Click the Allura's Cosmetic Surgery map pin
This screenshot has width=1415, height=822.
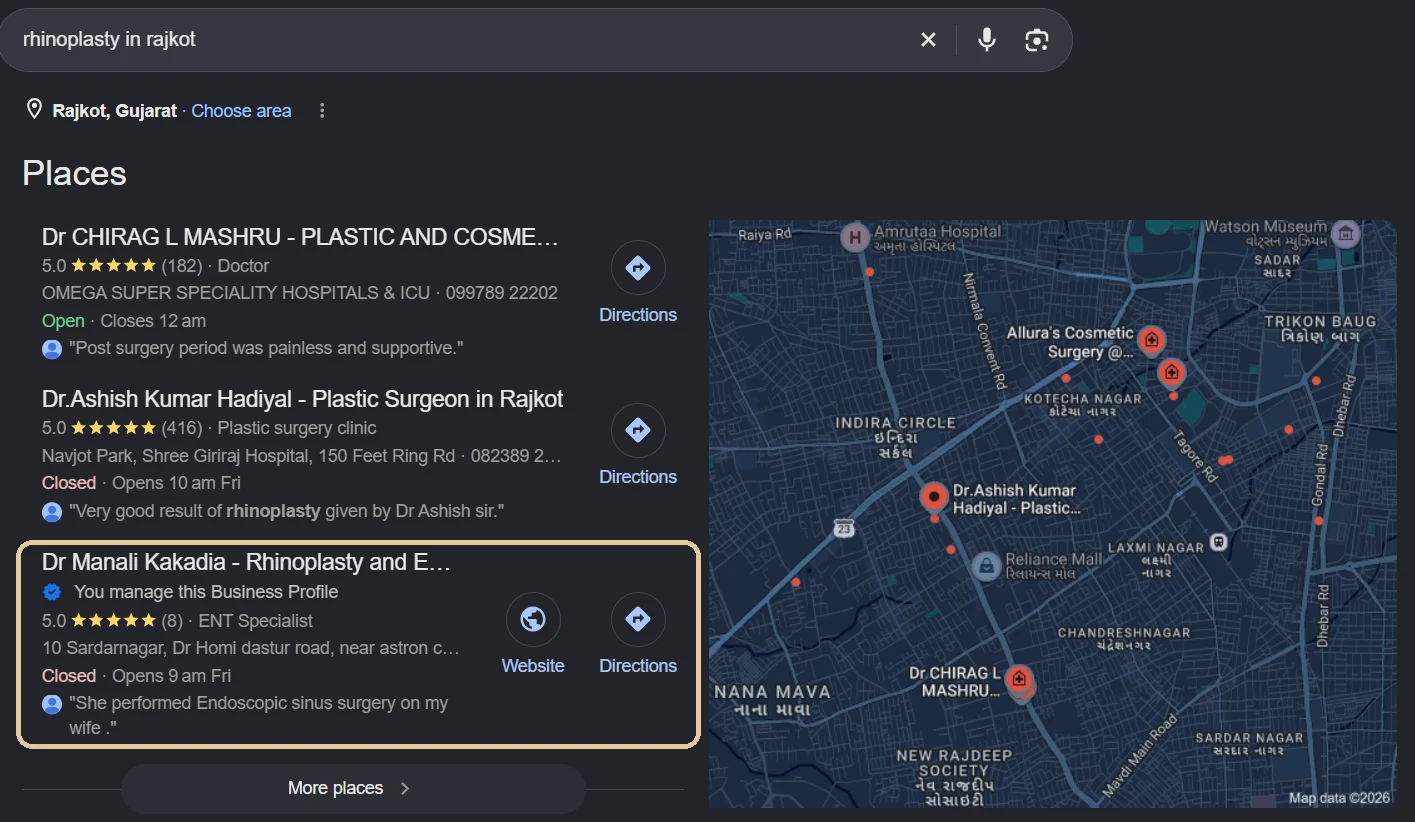1152,339
